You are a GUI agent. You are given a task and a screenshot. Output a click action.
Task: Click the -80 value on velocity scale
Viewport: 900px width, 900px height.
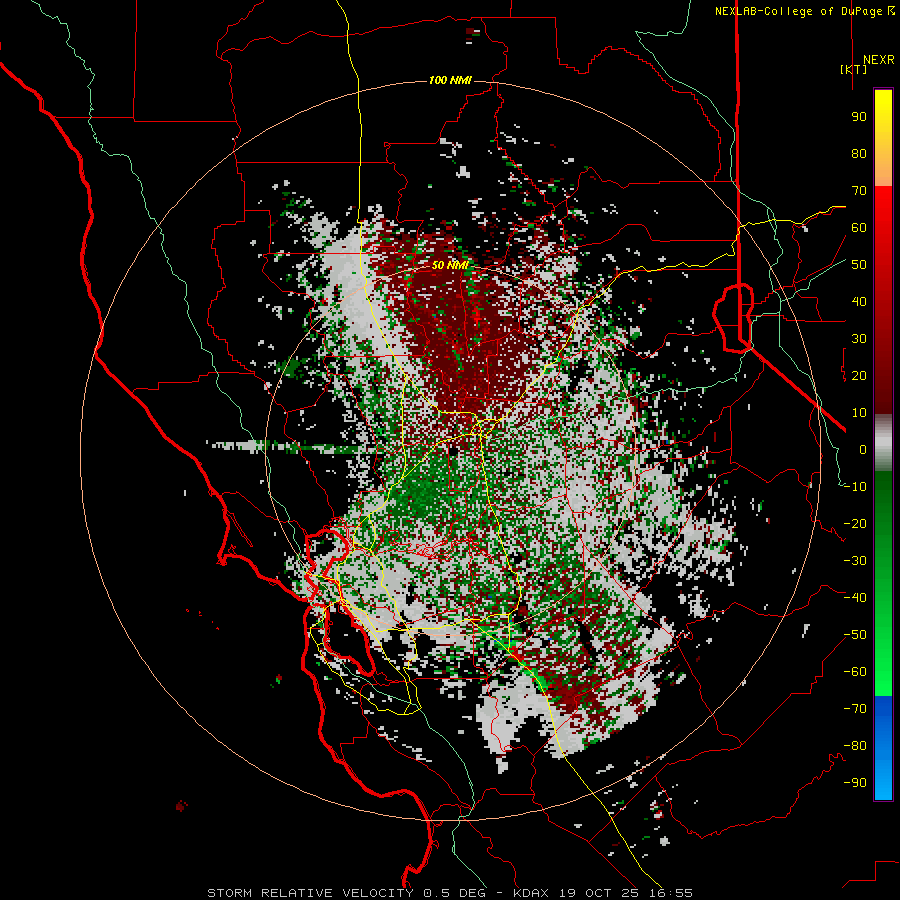click(x=855, y=746)
